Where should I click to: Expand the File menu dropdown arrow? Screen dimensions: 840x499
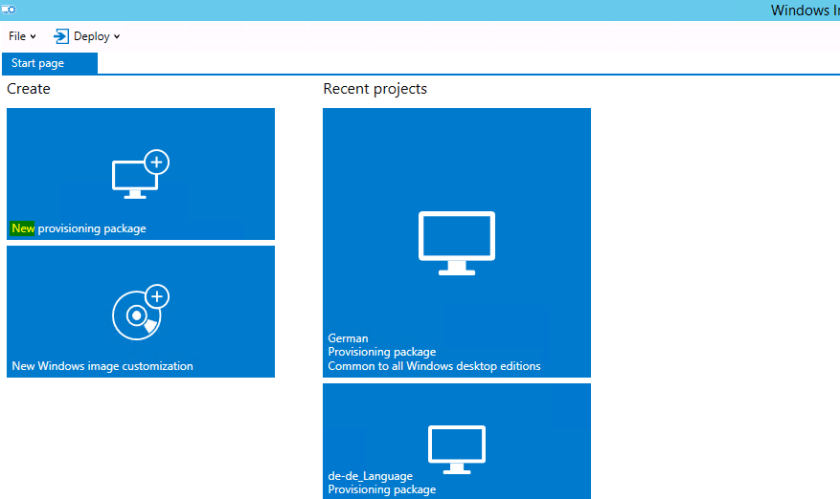coord(33,37)
